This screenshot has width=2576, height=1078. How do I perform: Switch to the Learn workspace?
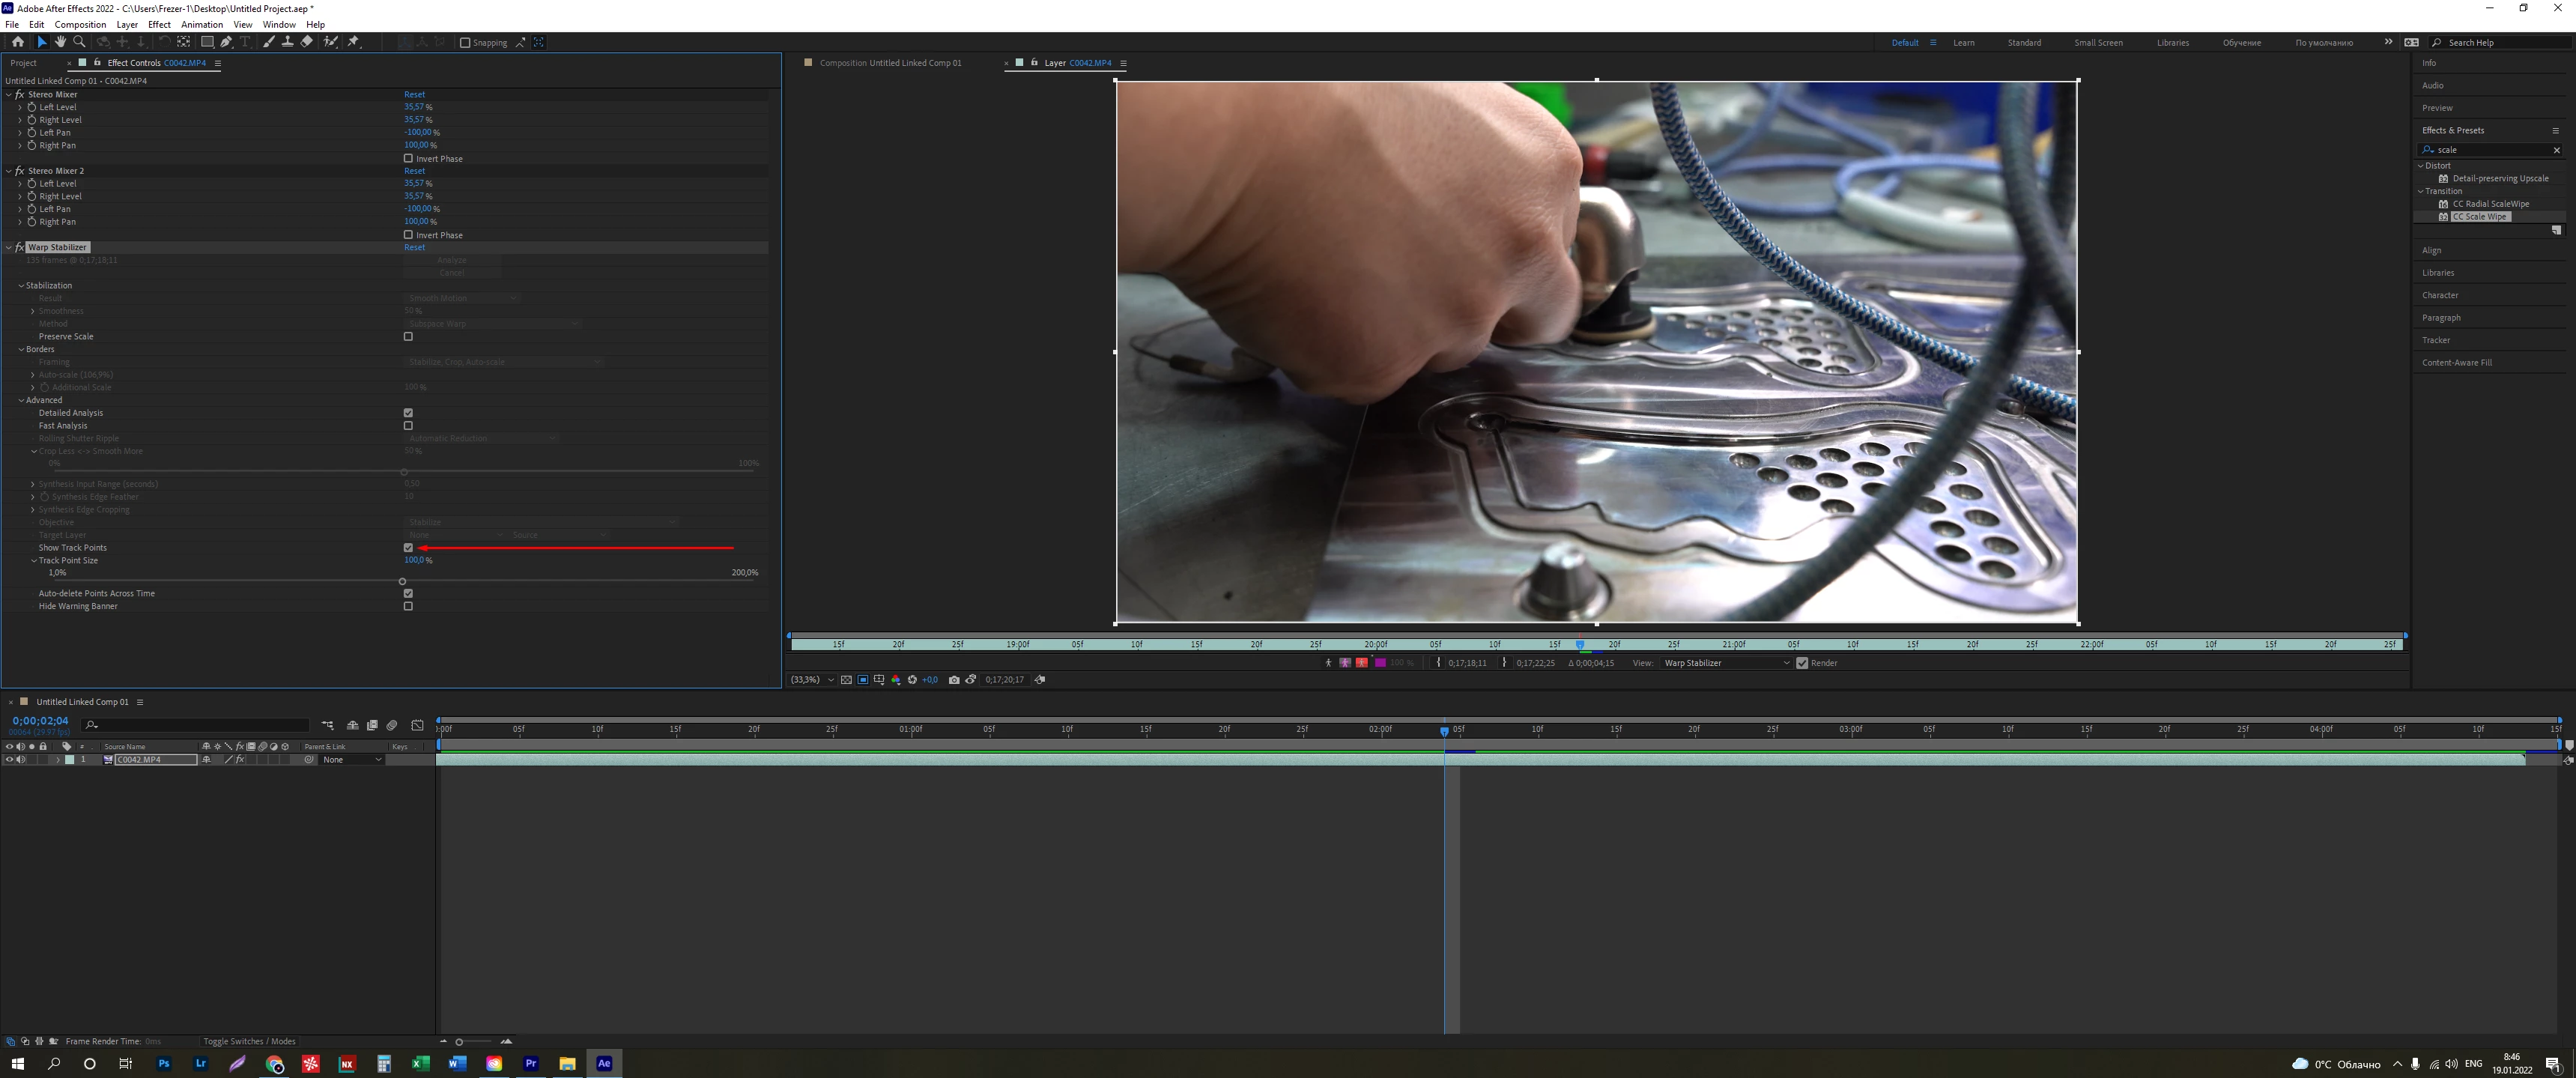[x=1963, y=43]
